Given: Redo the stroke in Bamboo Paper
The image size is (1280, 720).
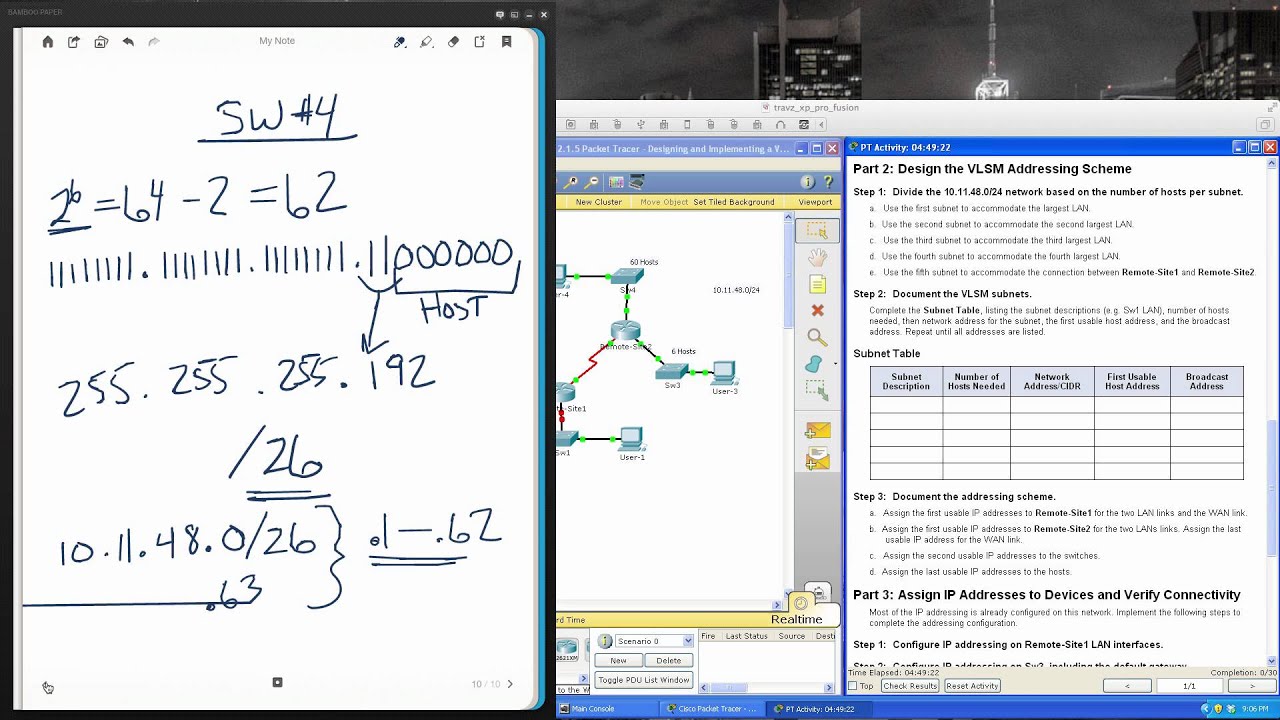Looking at the screenshot, I should click(x=154, y=42).
